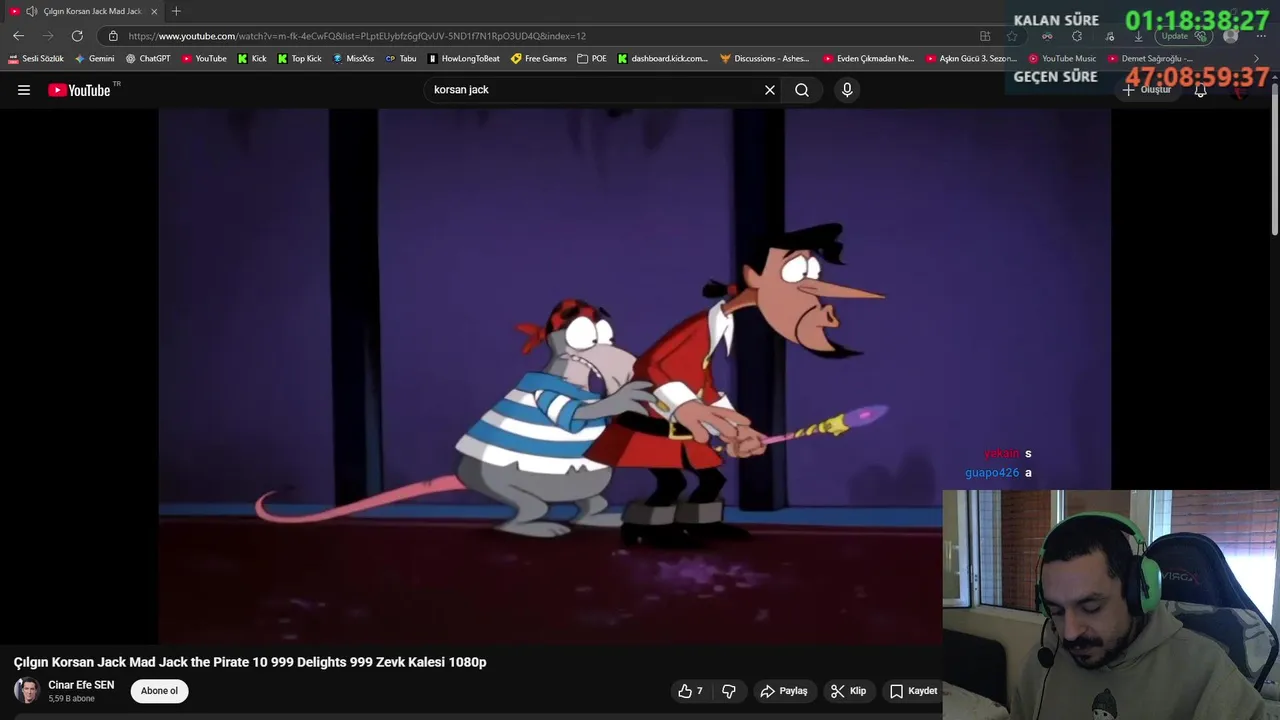Open Demet Sağıroğlu bookmark
1280x720 pixels.
1150,58
